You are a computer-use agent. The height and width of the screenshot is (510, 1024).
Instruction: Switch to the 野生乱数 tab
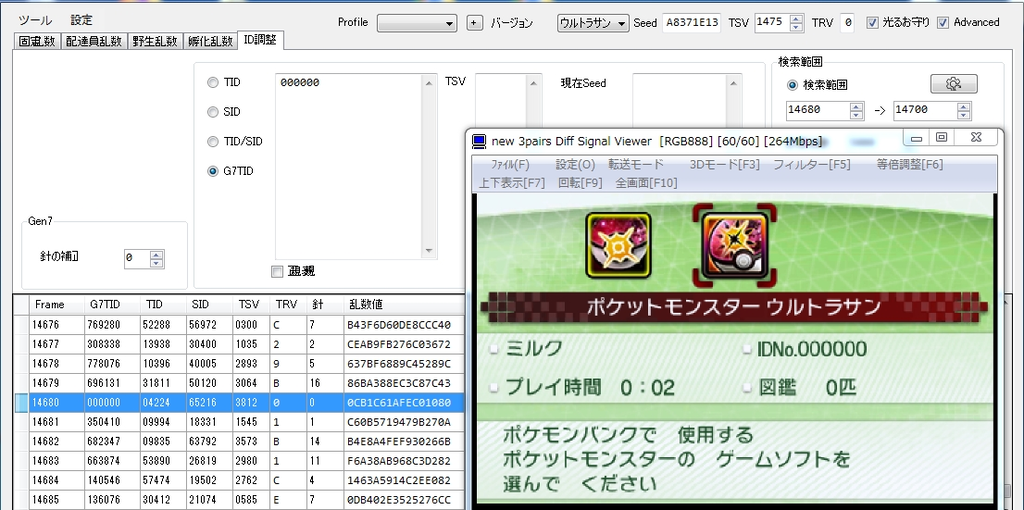(155, 41)
